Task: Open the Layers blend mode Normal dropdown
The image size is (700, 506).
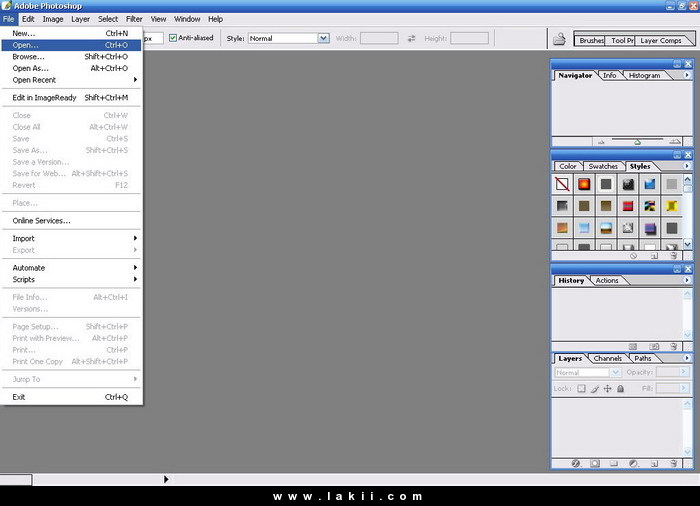Action: click(x=616, y=372)
